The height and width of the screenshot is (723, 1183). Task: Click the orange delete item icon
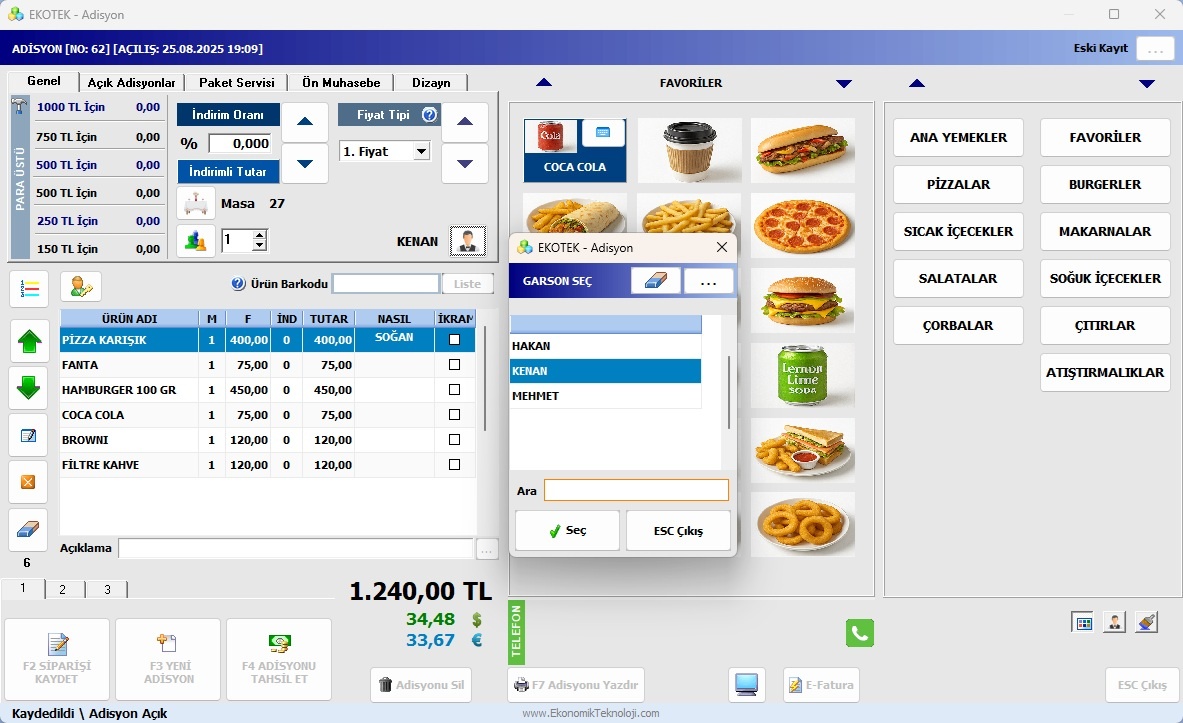(28, 481)
